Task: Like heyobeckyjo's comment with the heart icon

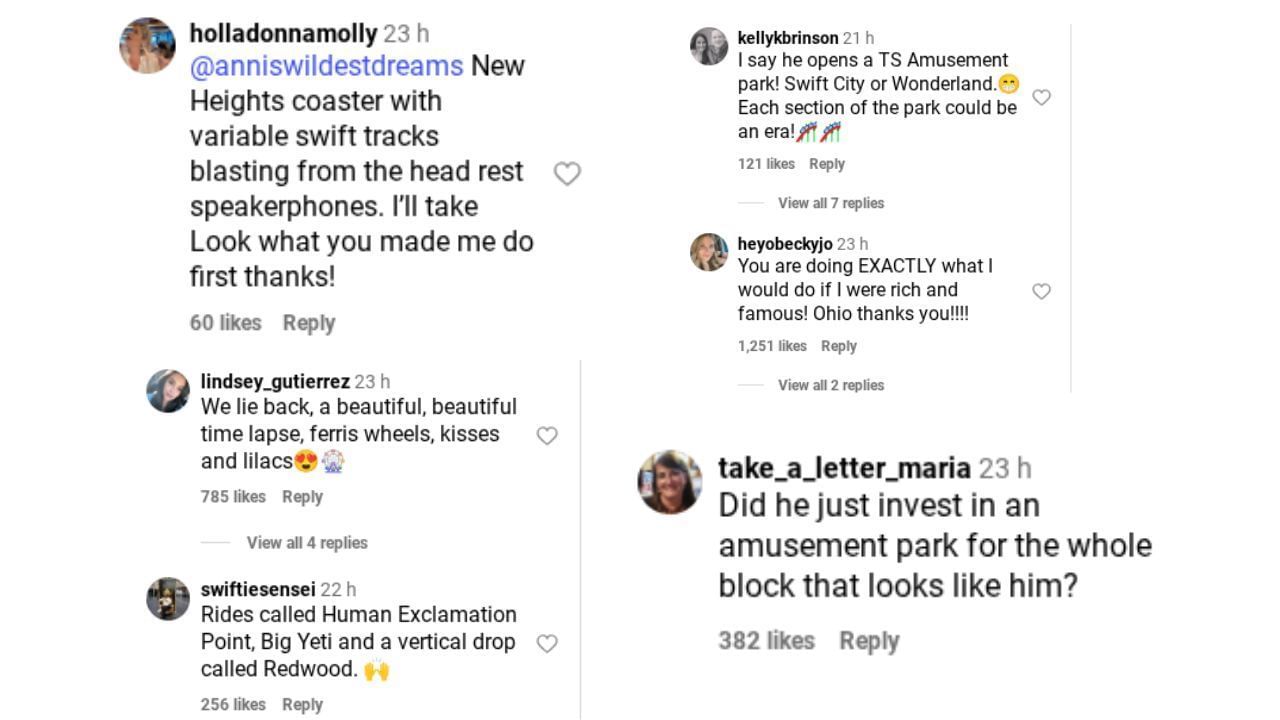Action: [x=1041, y=292]
